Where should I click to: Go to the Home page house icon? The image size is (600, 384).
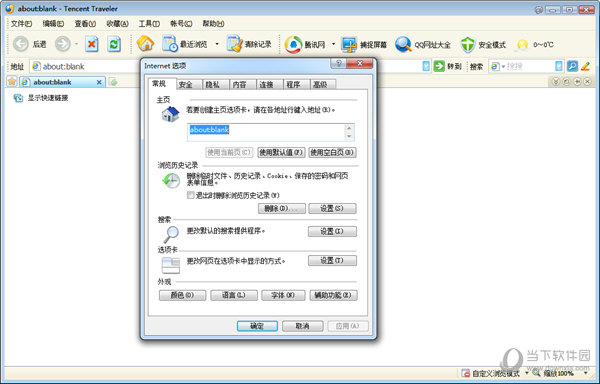point(145,44)
